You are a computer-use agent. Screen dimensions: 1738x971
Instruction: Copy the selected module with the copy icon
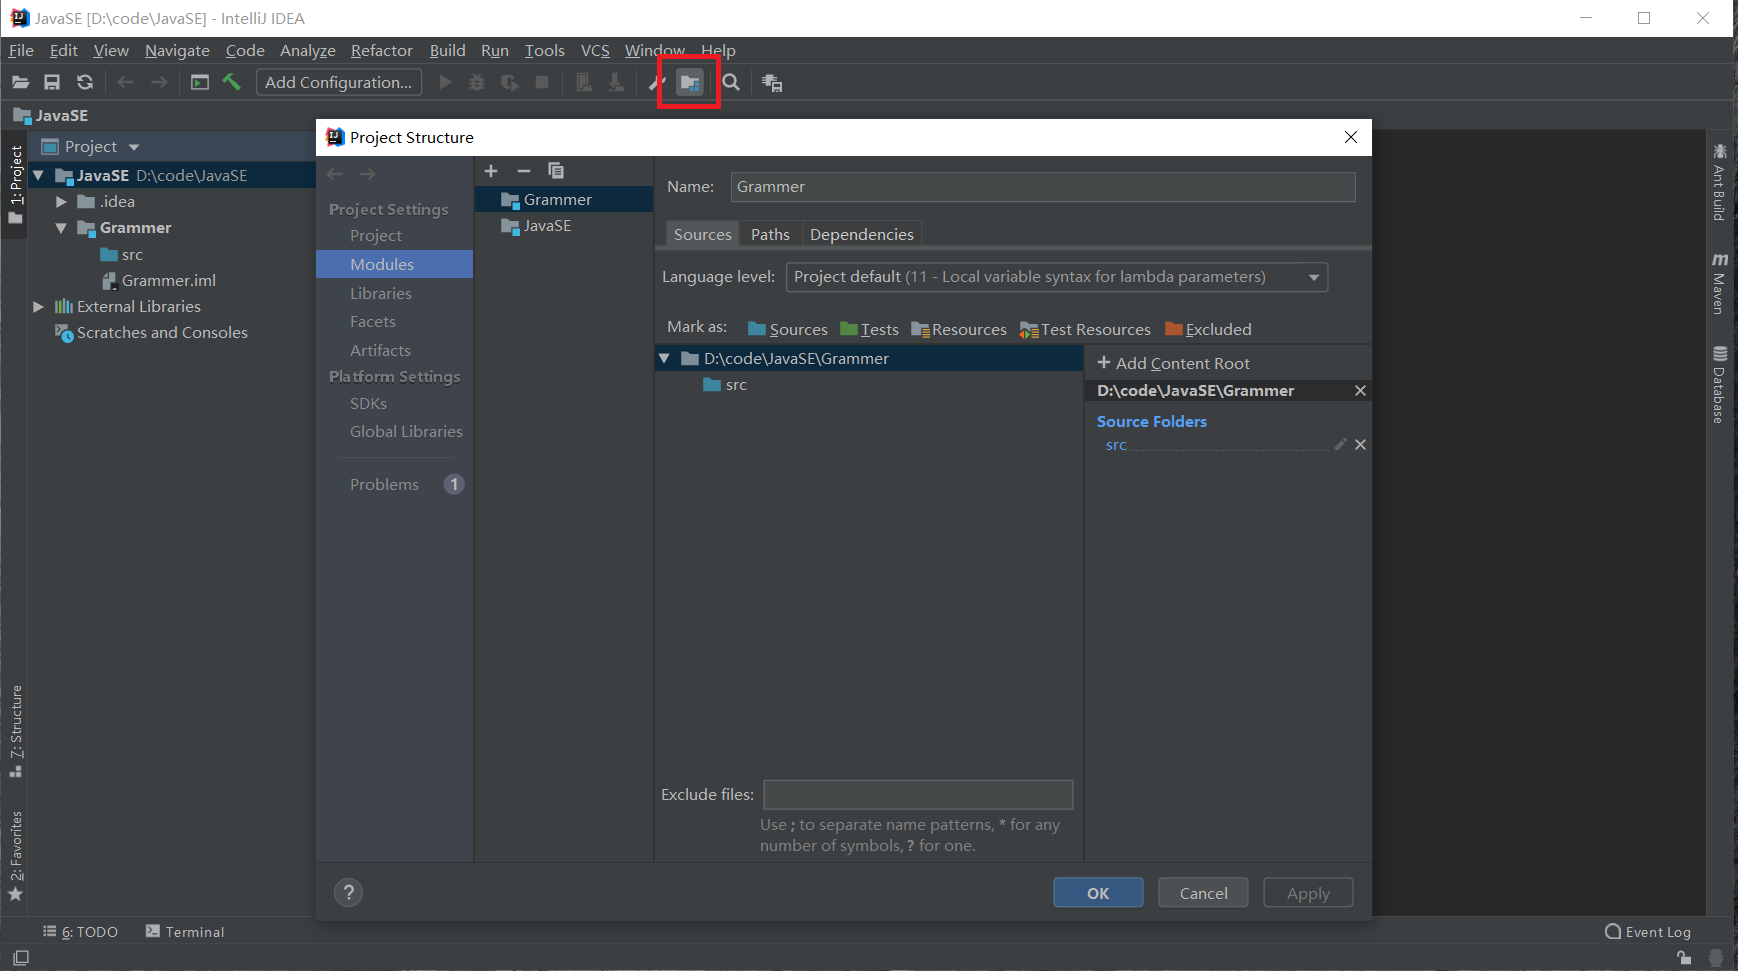click(x=556, y=171)
